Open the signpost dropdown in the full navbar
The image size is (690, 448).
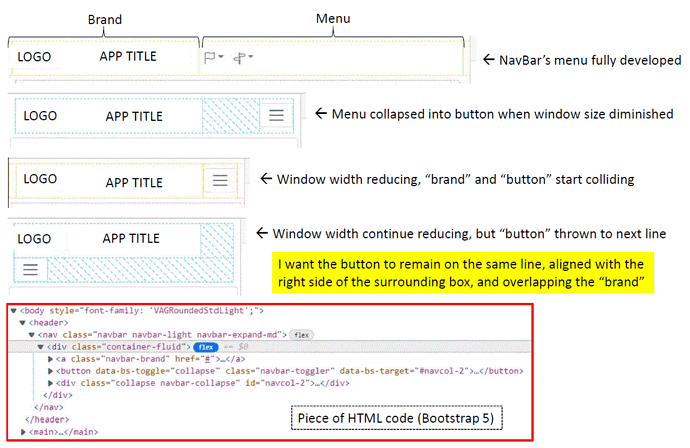(243, 57)
